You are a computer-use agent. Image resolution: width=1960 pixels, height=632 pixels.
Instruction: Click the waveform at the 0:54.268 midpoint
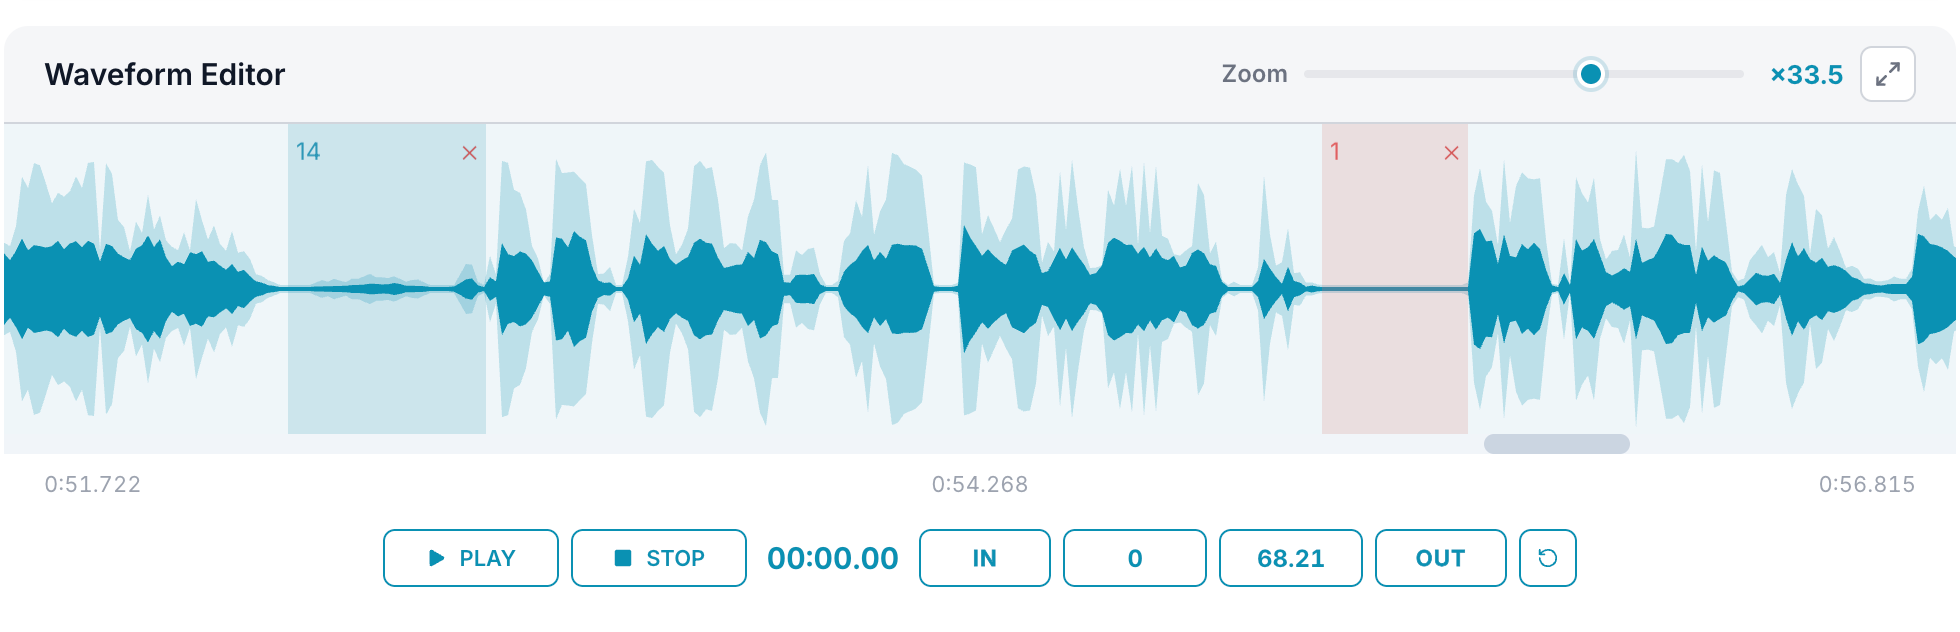click(x=980, y=289)
